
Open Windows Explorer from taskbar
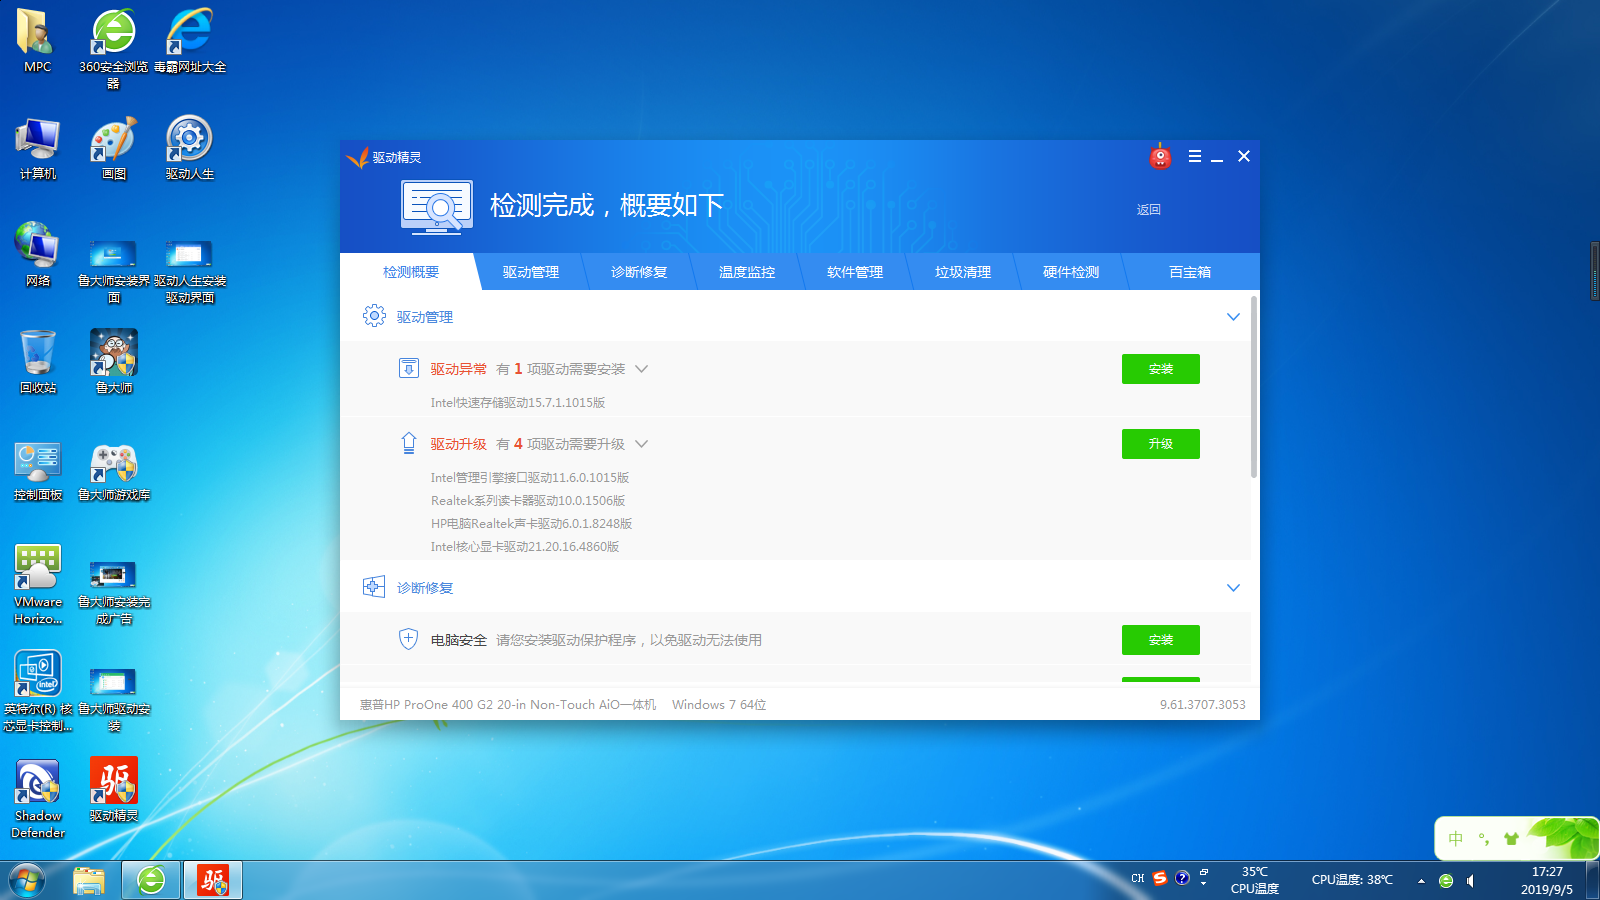coord(89,881)
